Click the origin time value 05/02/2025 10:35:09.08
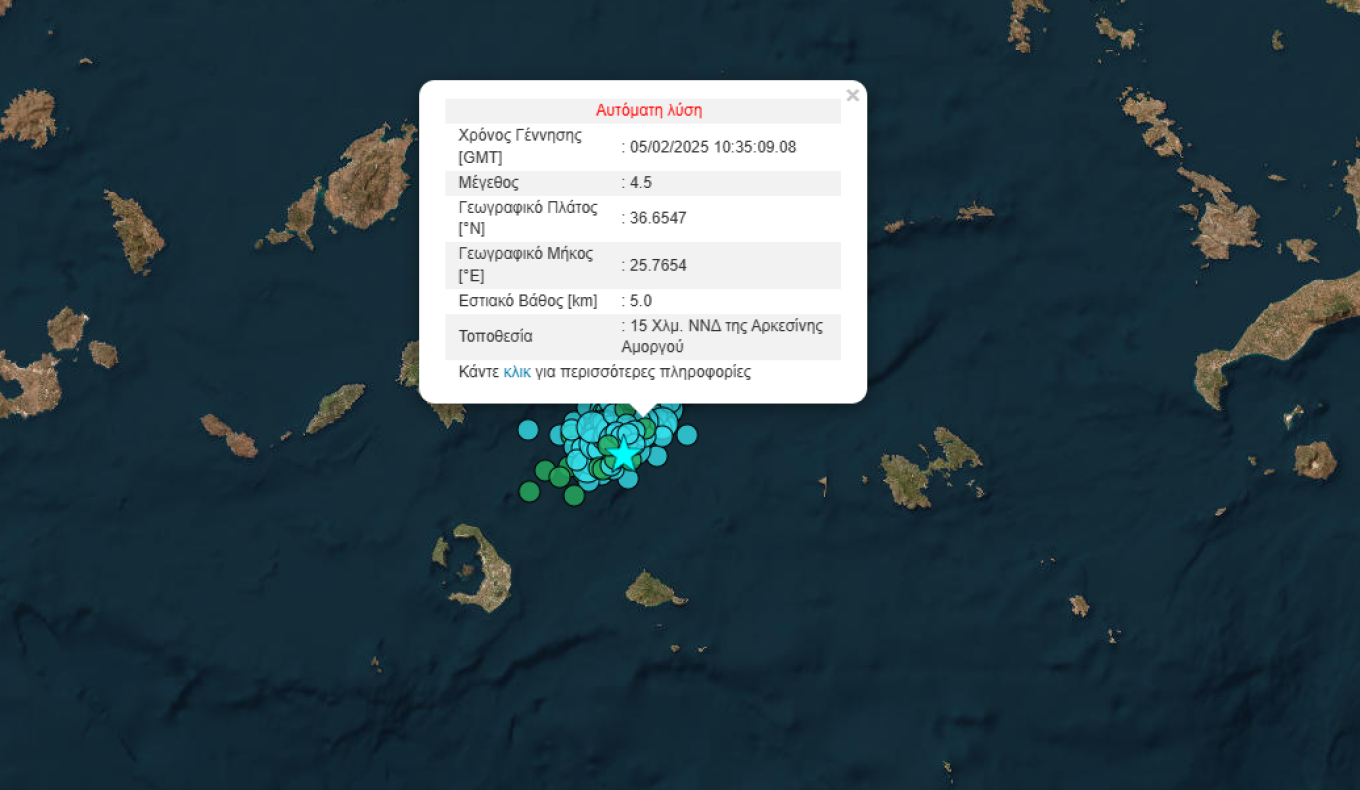Screen dimensions: 1360x790 point(713,147)
